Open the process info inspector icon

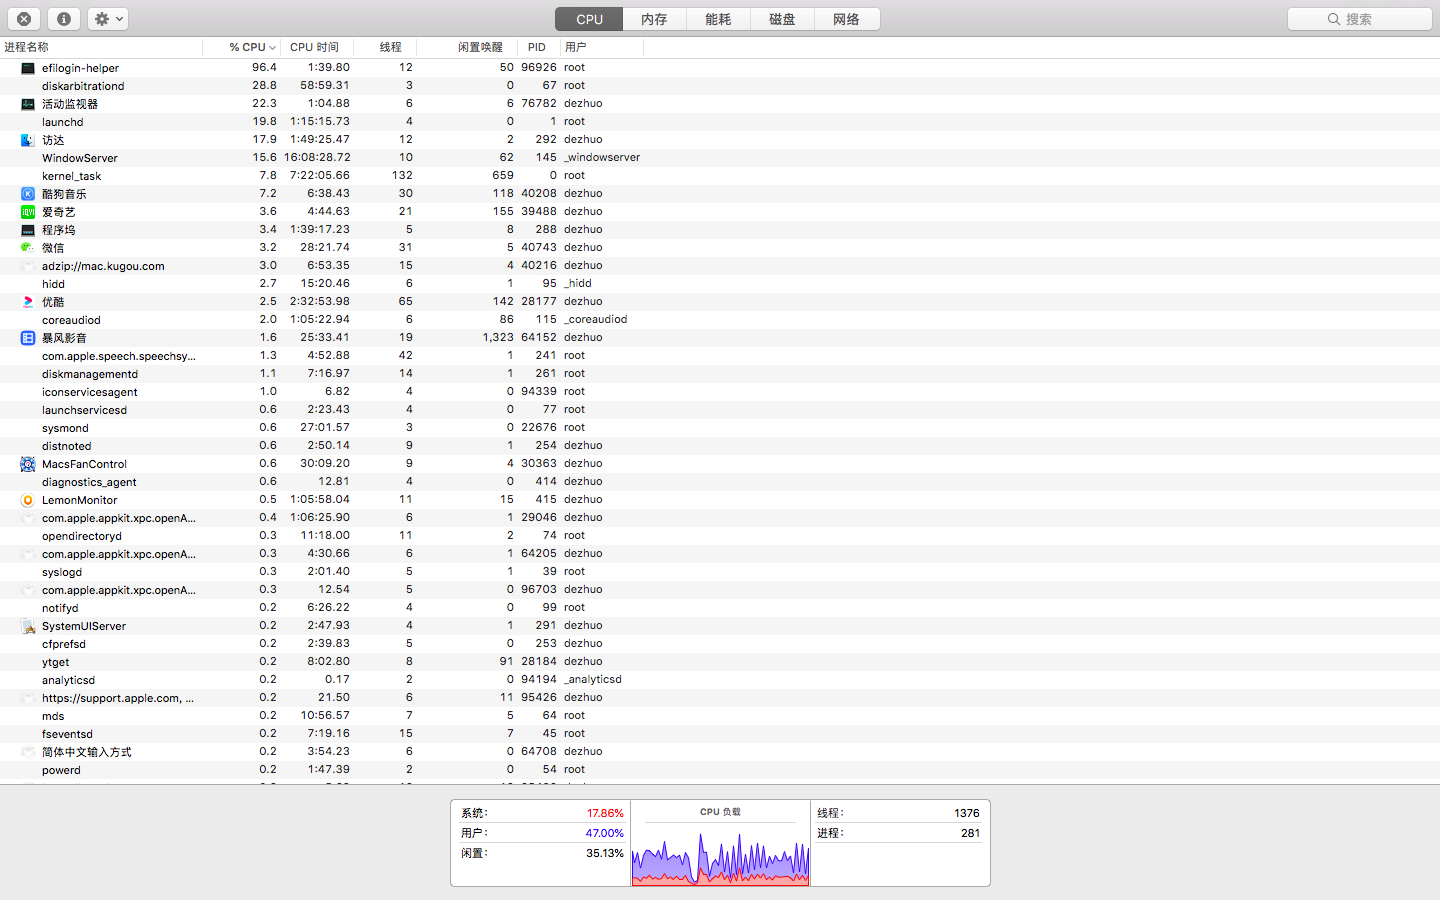[63, 19]
